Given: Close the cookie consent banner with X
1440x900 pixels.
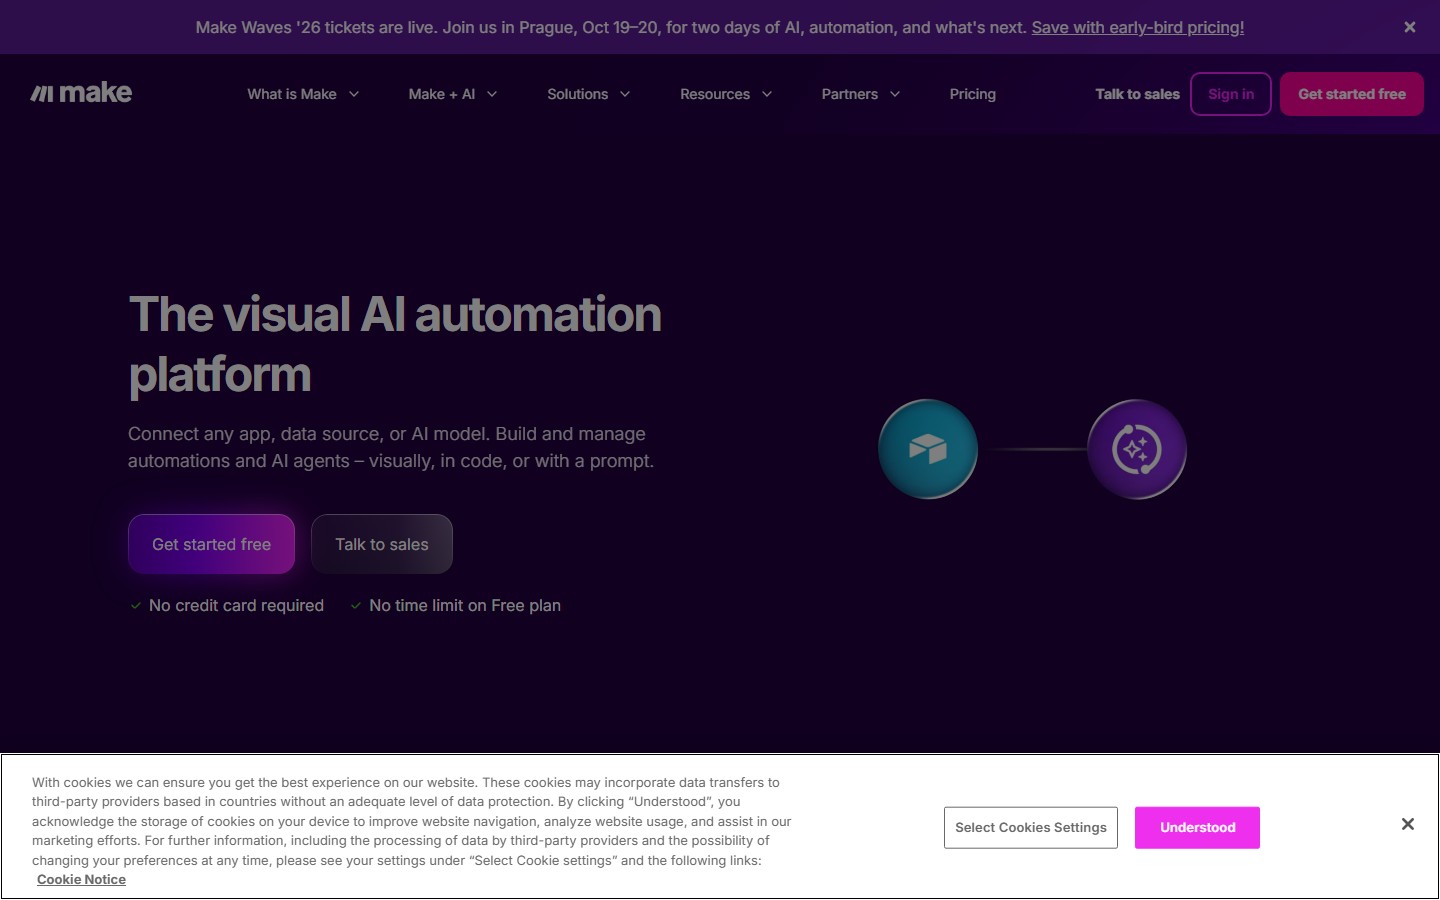Looking at the screenshot, I should (x=1407, y=824).
